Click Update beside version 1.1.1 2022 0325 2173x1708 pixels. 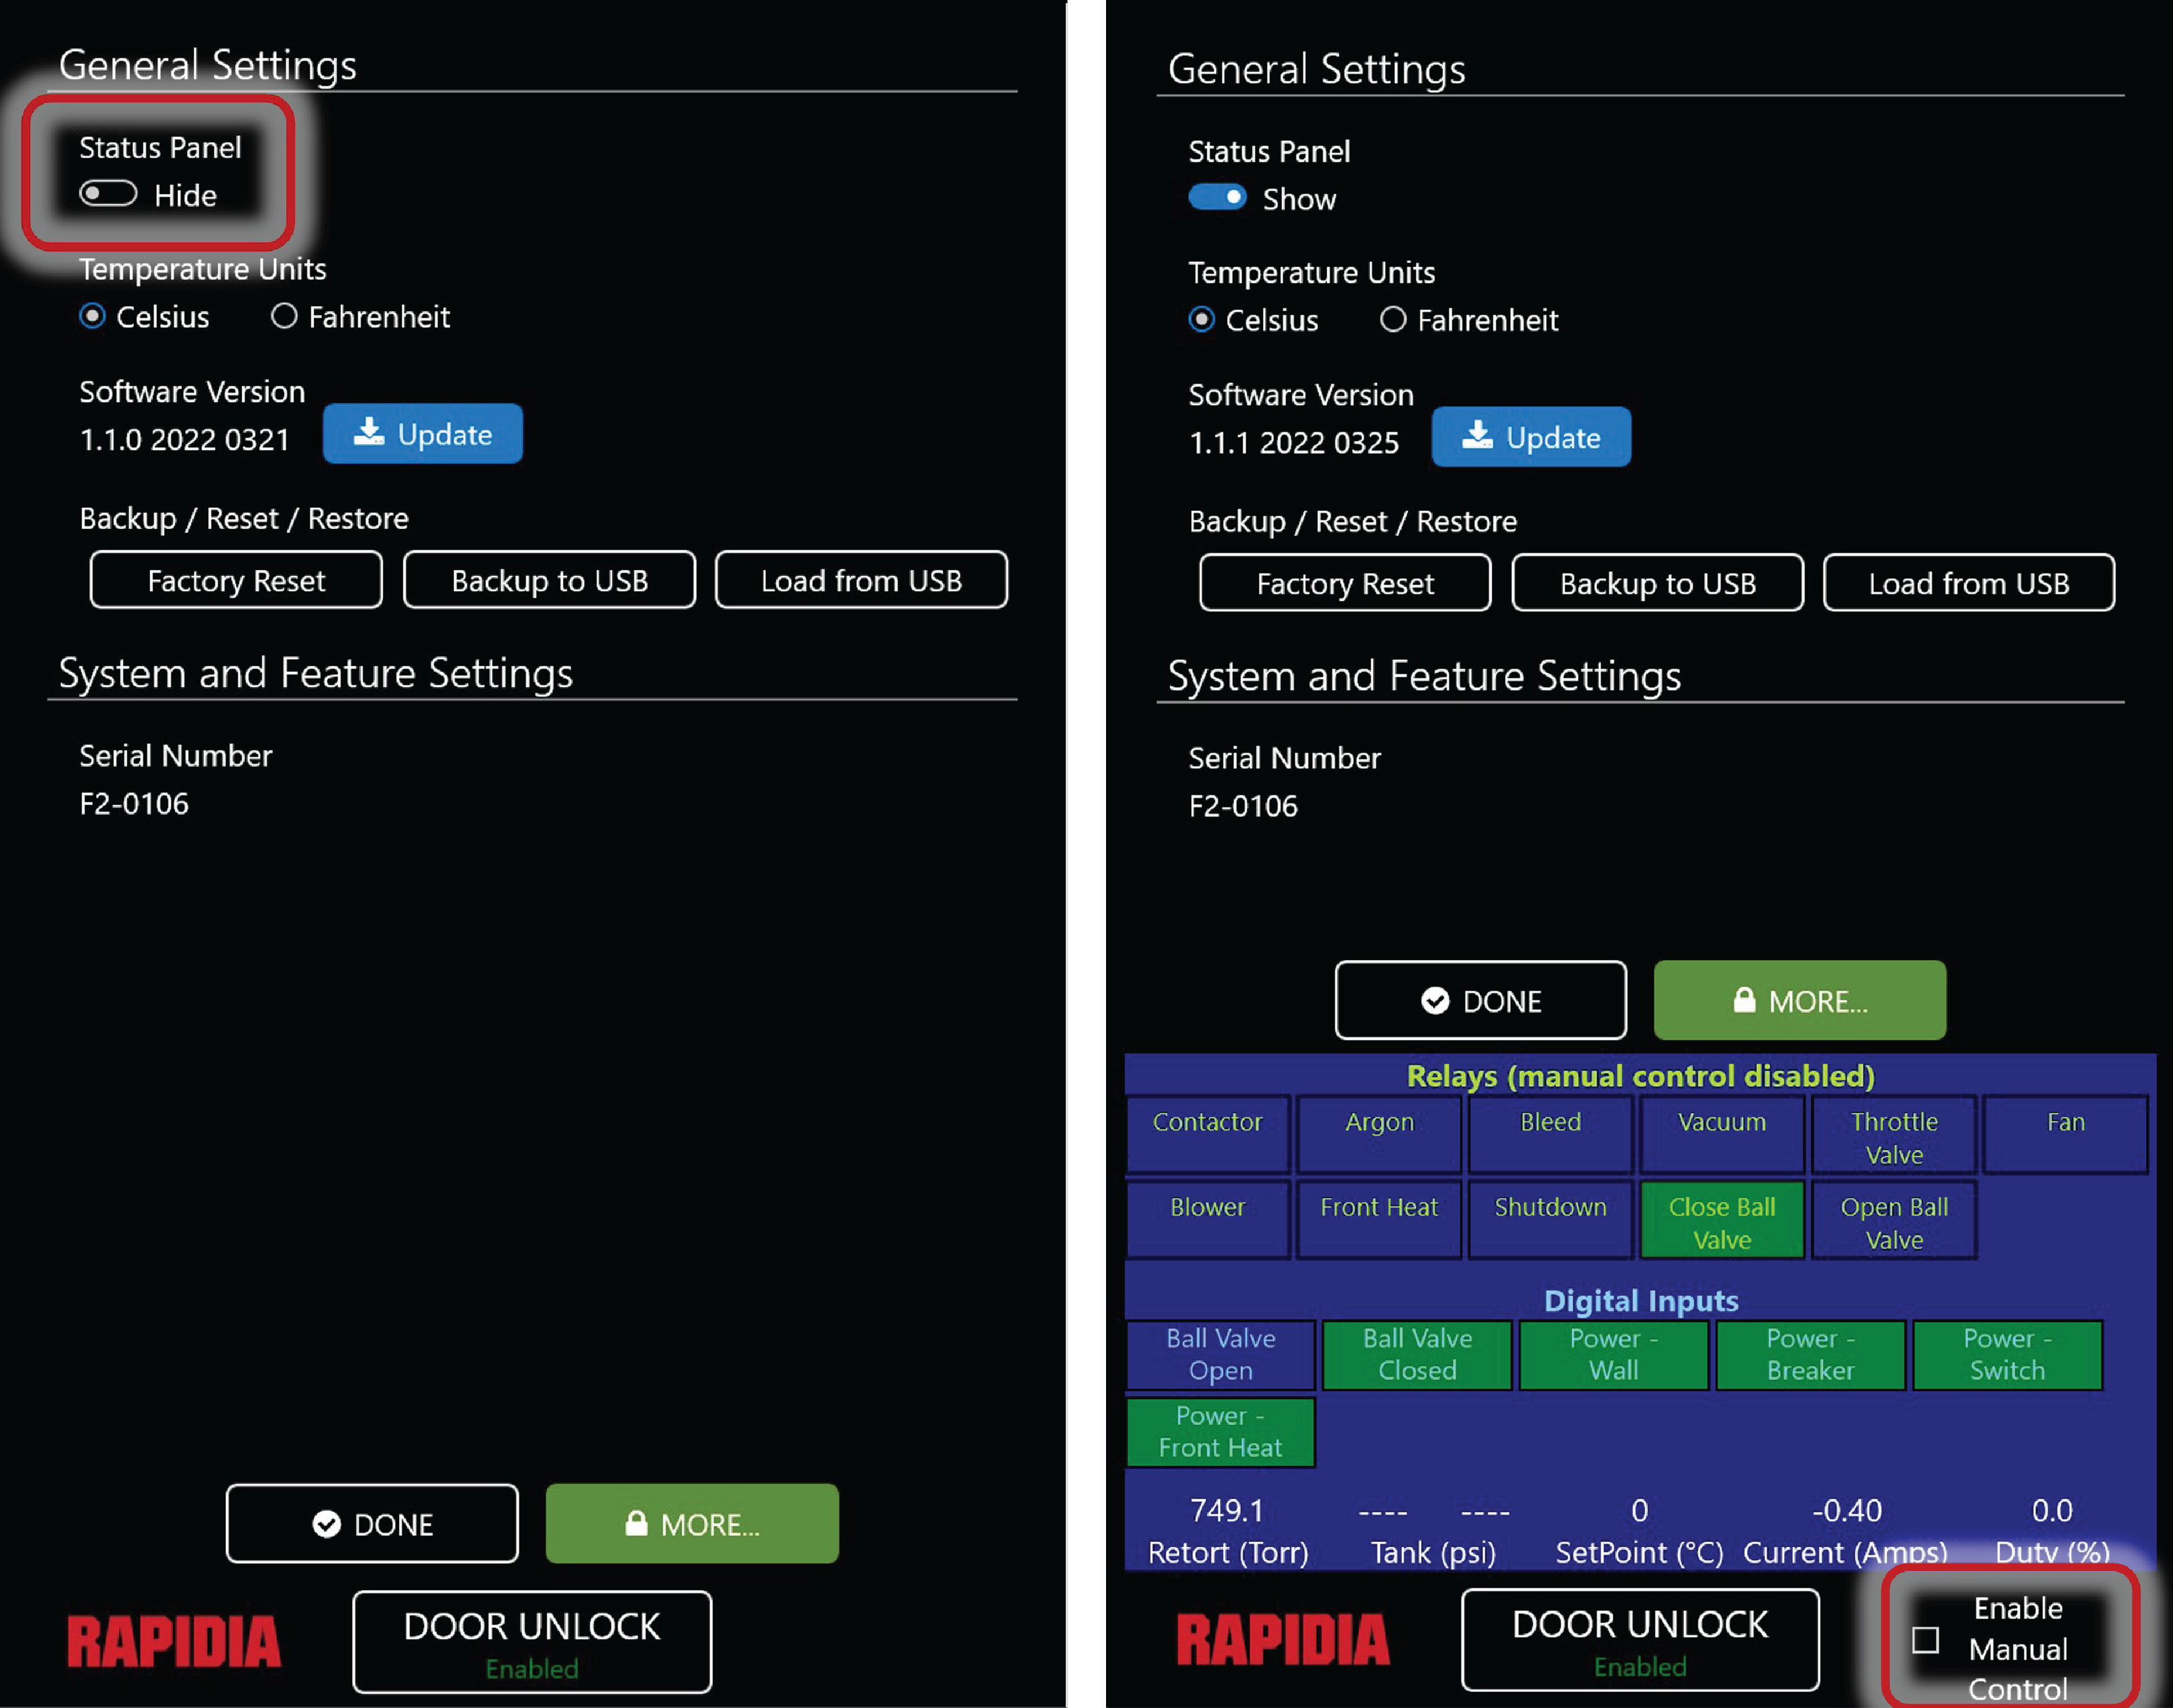[x=1531, y=437]
